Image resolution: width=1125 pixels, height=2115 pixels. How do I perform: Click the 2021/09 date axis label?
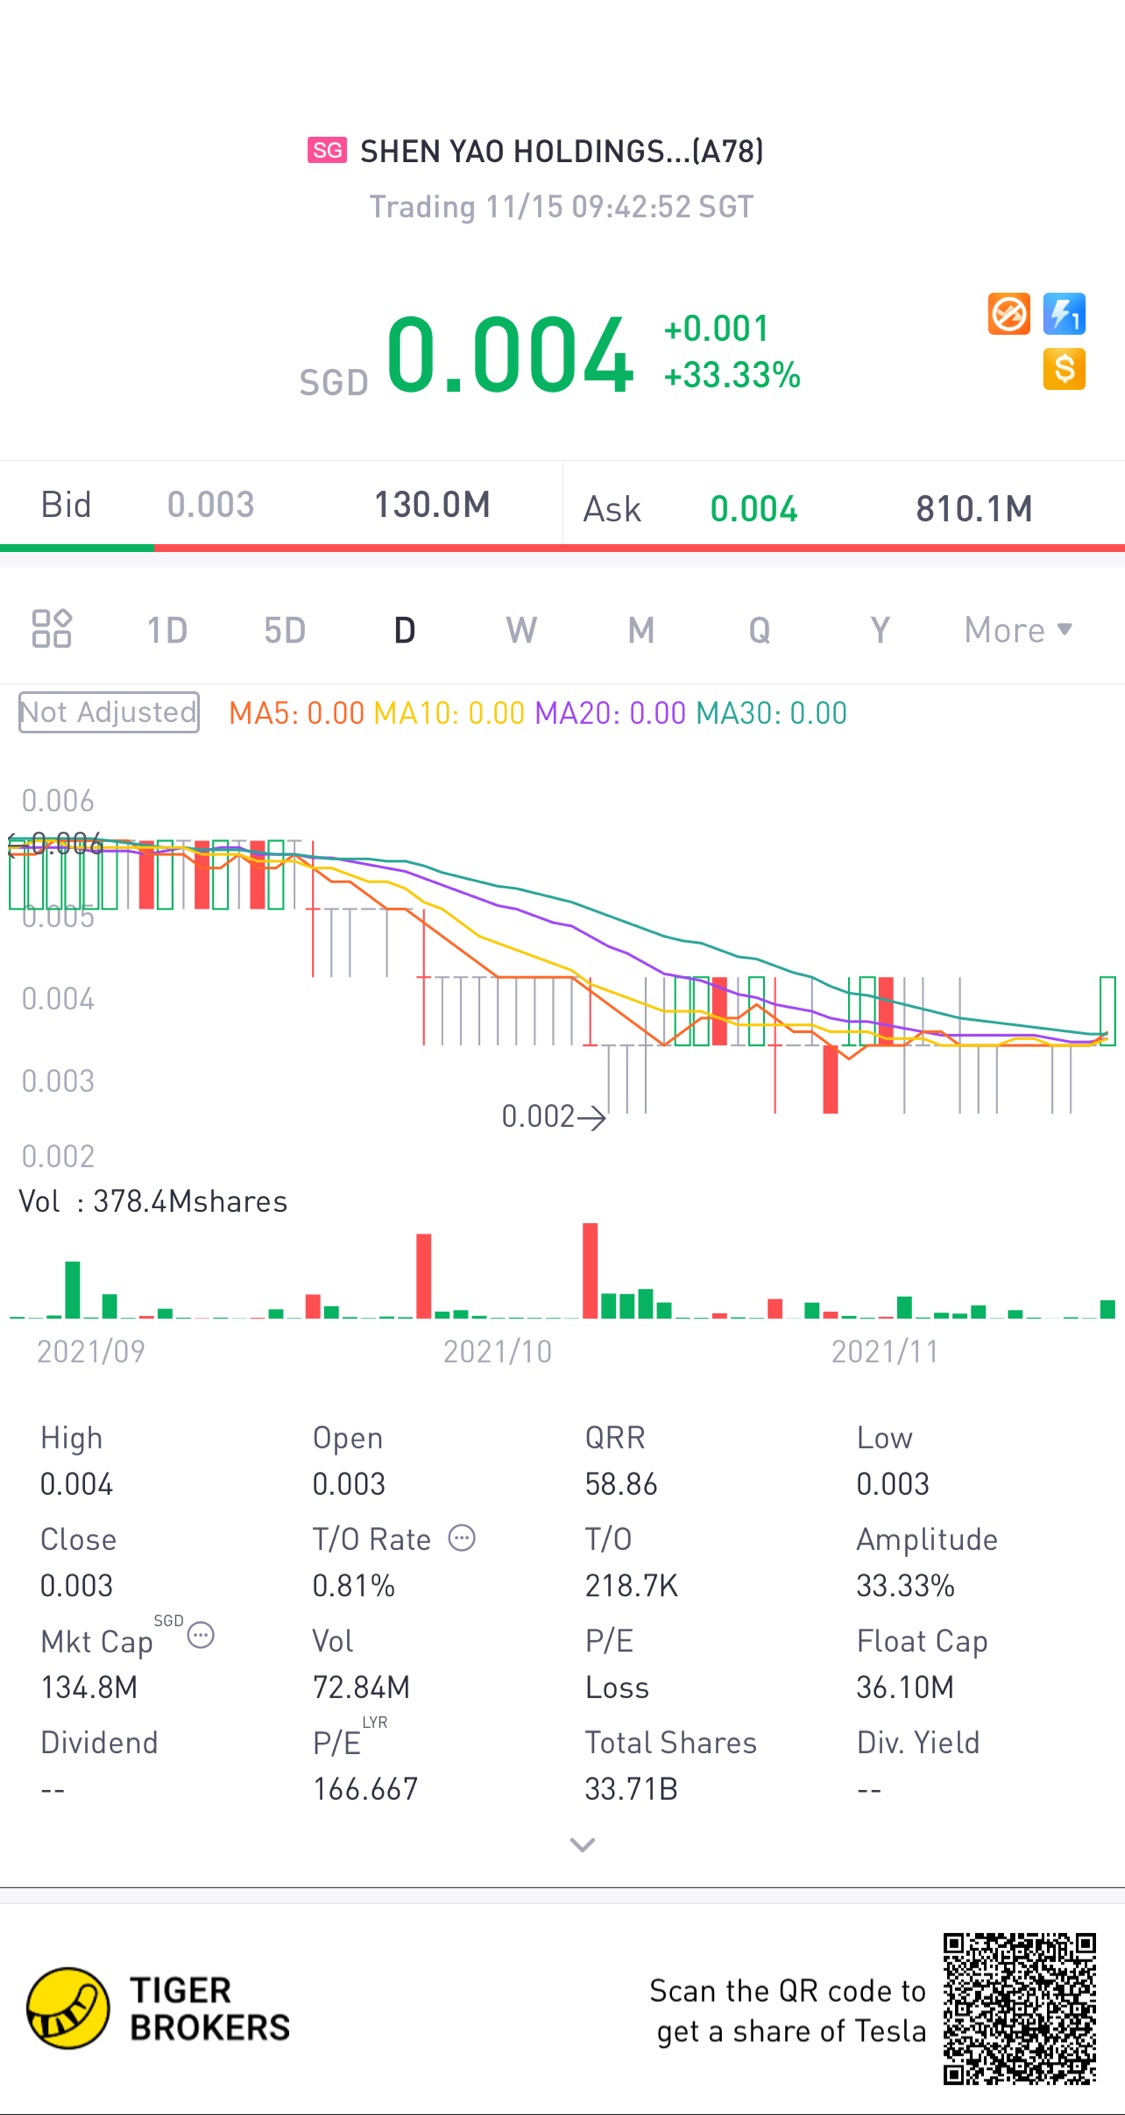(91, 1352)
